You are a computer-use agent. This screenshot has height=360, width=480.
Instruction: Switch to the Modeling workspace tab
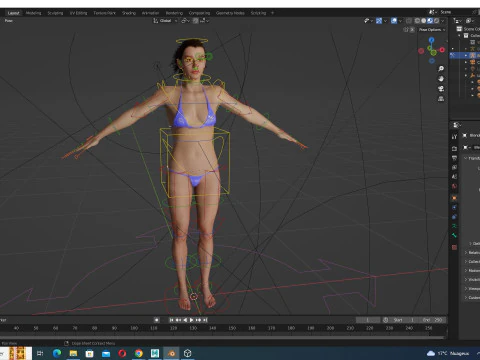pos(33,13)
